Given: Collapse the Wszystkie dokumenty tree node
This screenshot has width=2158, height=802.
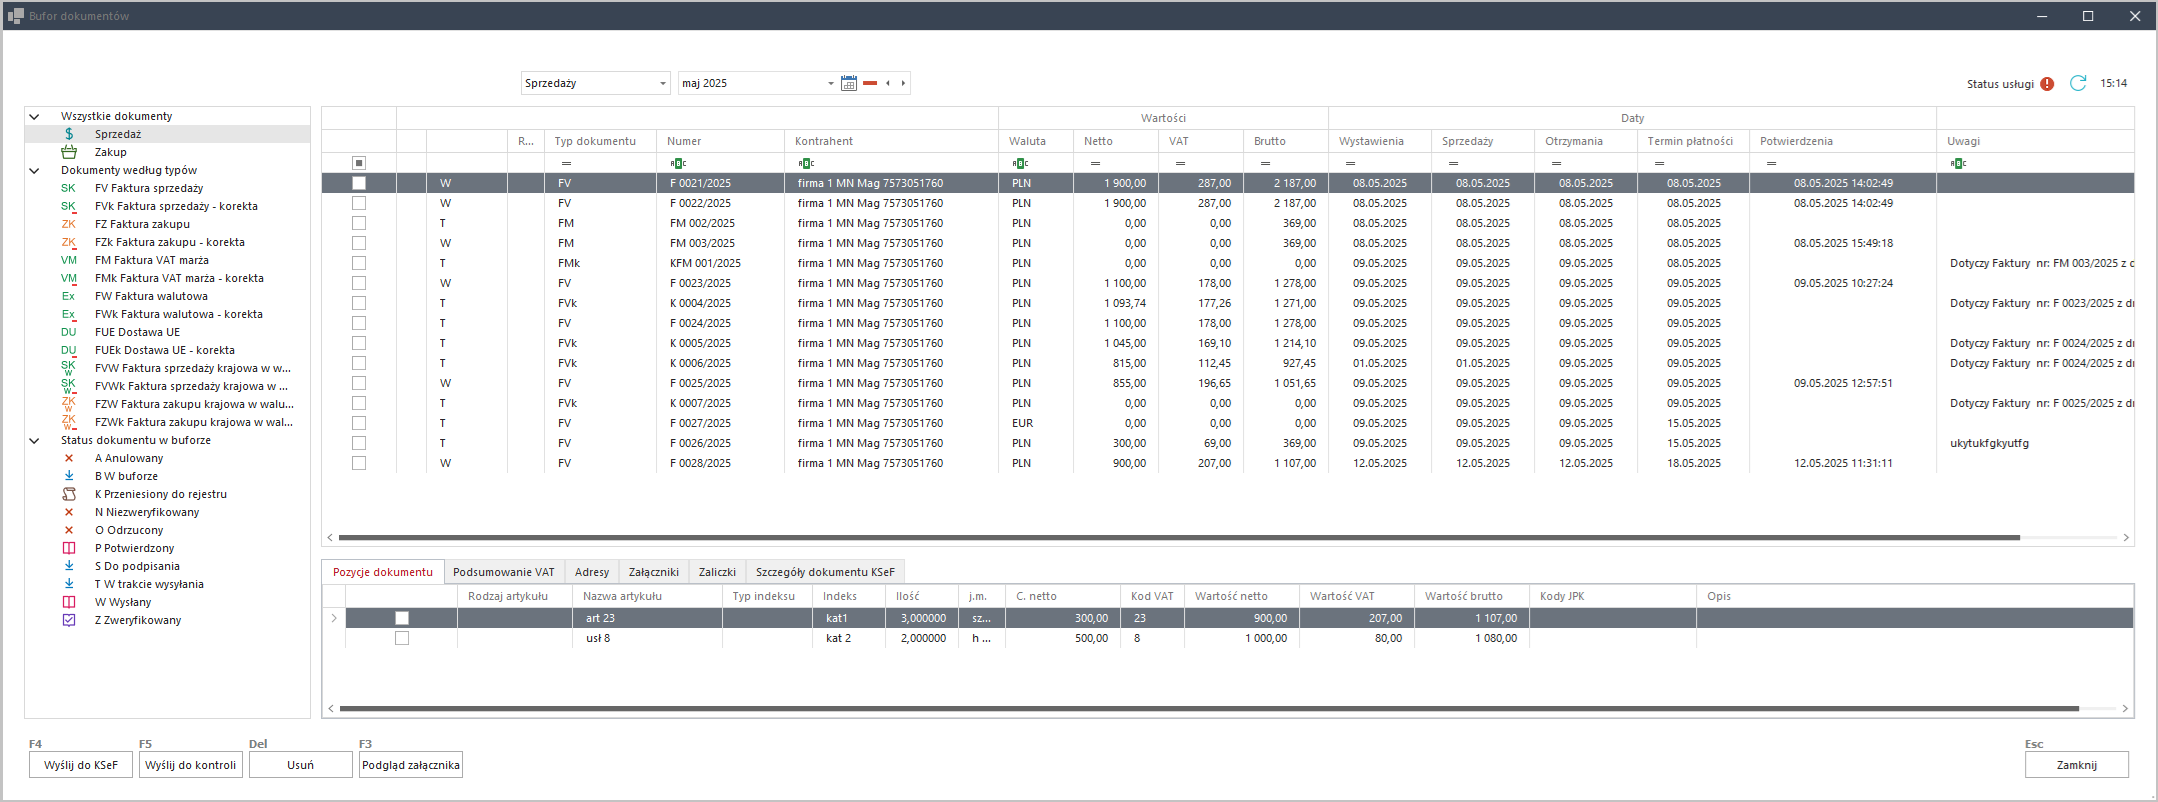Looking at the screenshot, I should pos(34,116).
